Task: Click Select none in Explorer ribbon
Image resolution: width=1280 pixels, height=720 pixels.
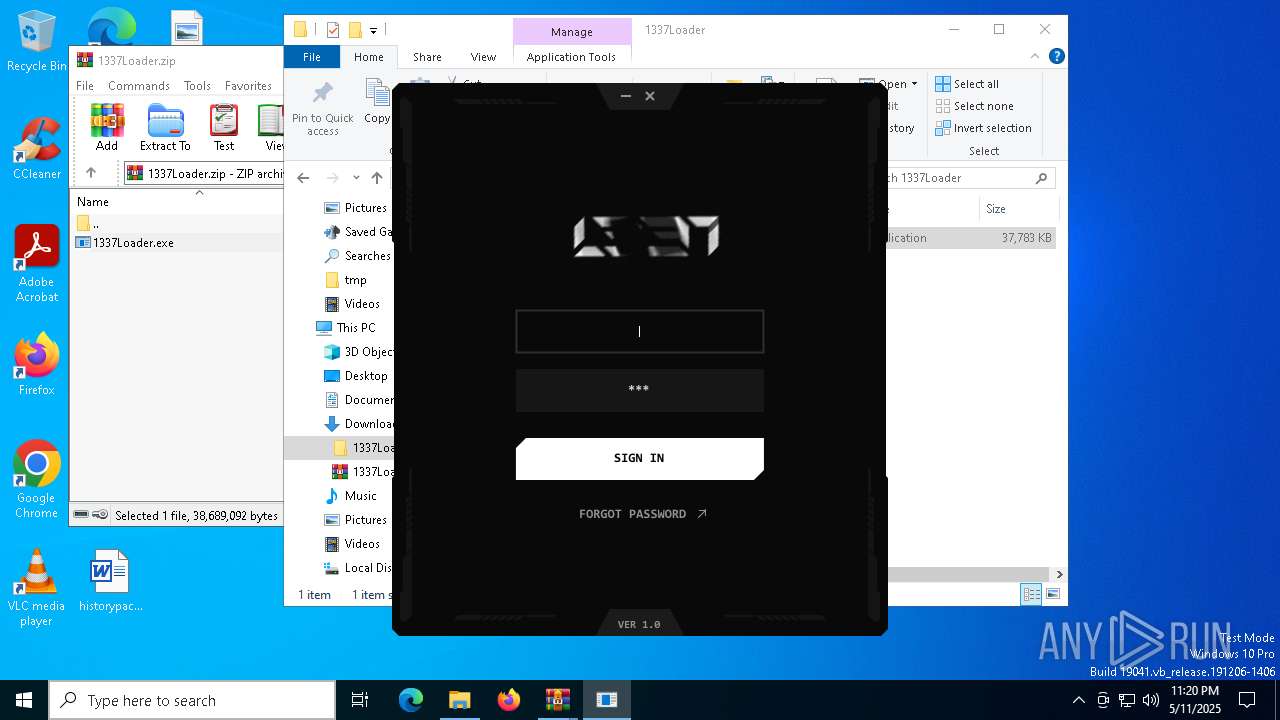Action: [974, 106]
